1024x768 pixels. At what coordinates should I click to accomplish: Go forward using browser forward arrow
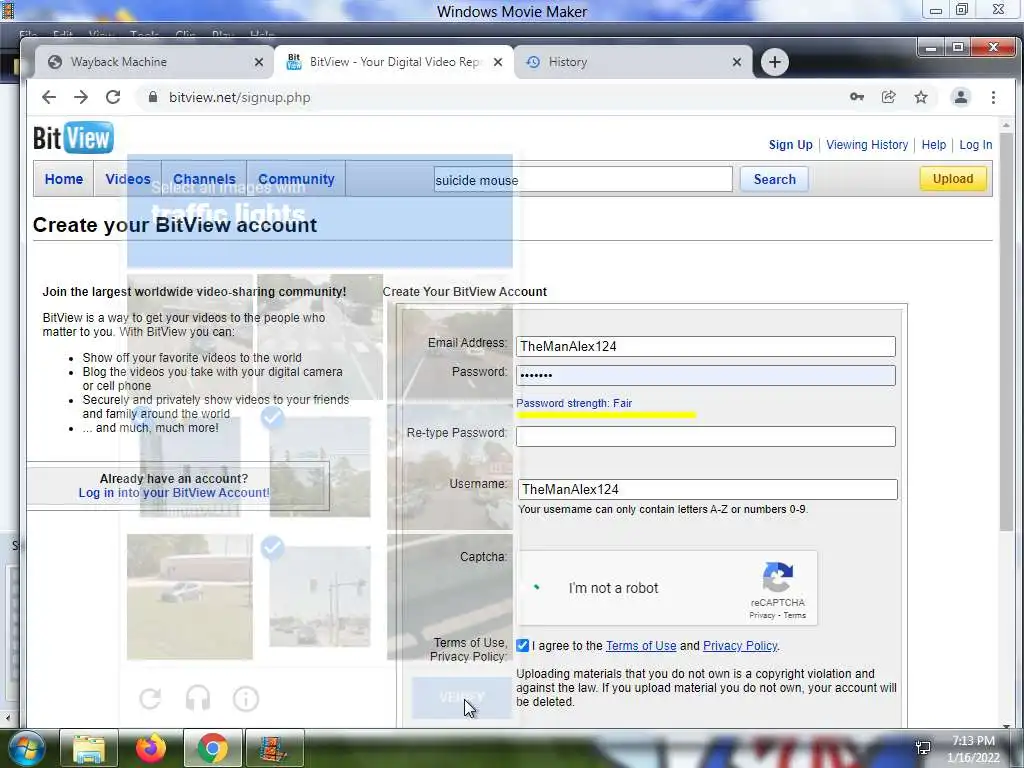81,97
